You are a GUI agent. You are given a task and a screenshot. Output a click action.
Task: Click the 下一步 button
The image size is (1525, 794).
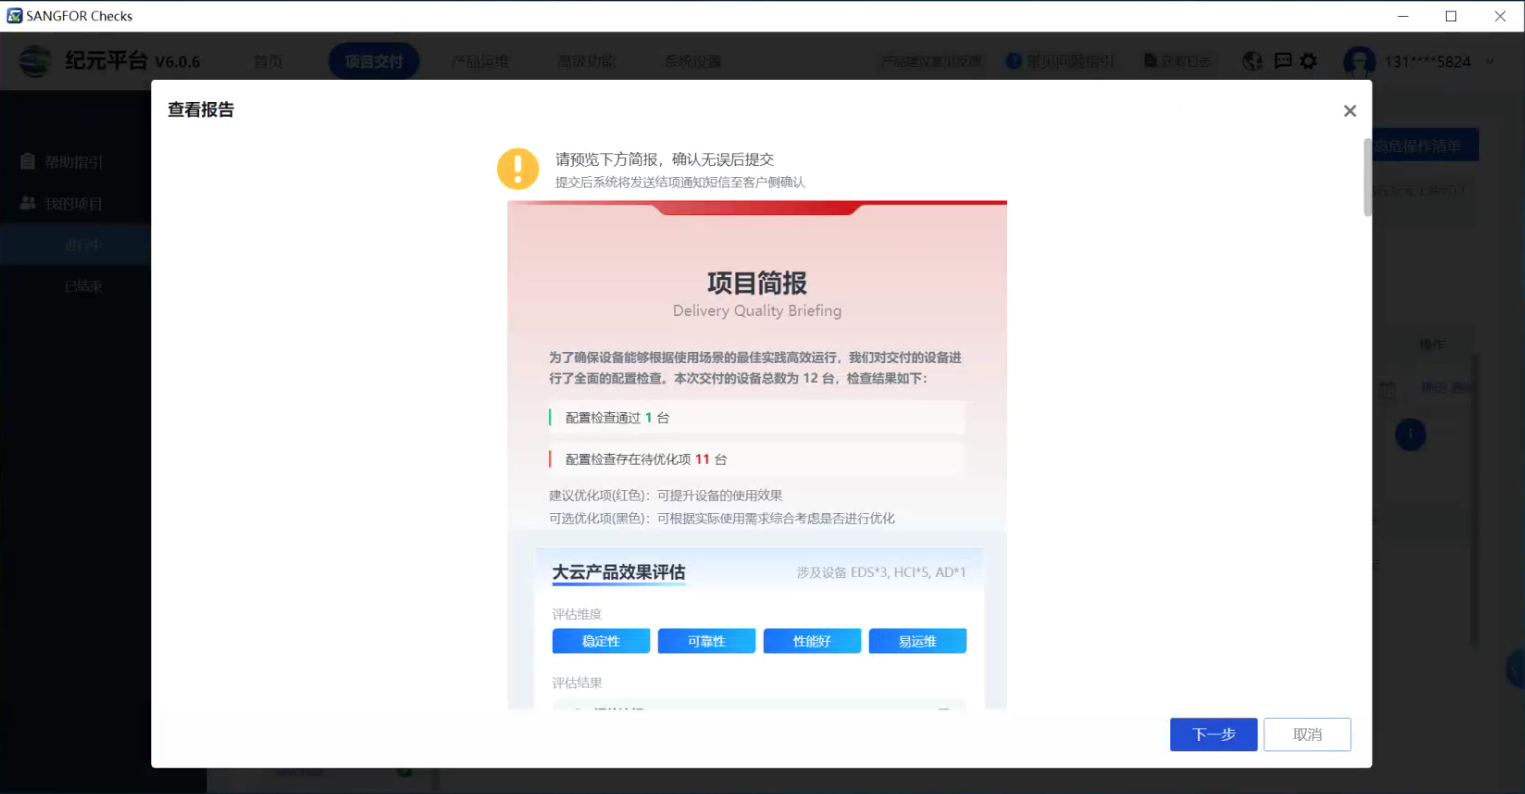(x=1213, y=734)
